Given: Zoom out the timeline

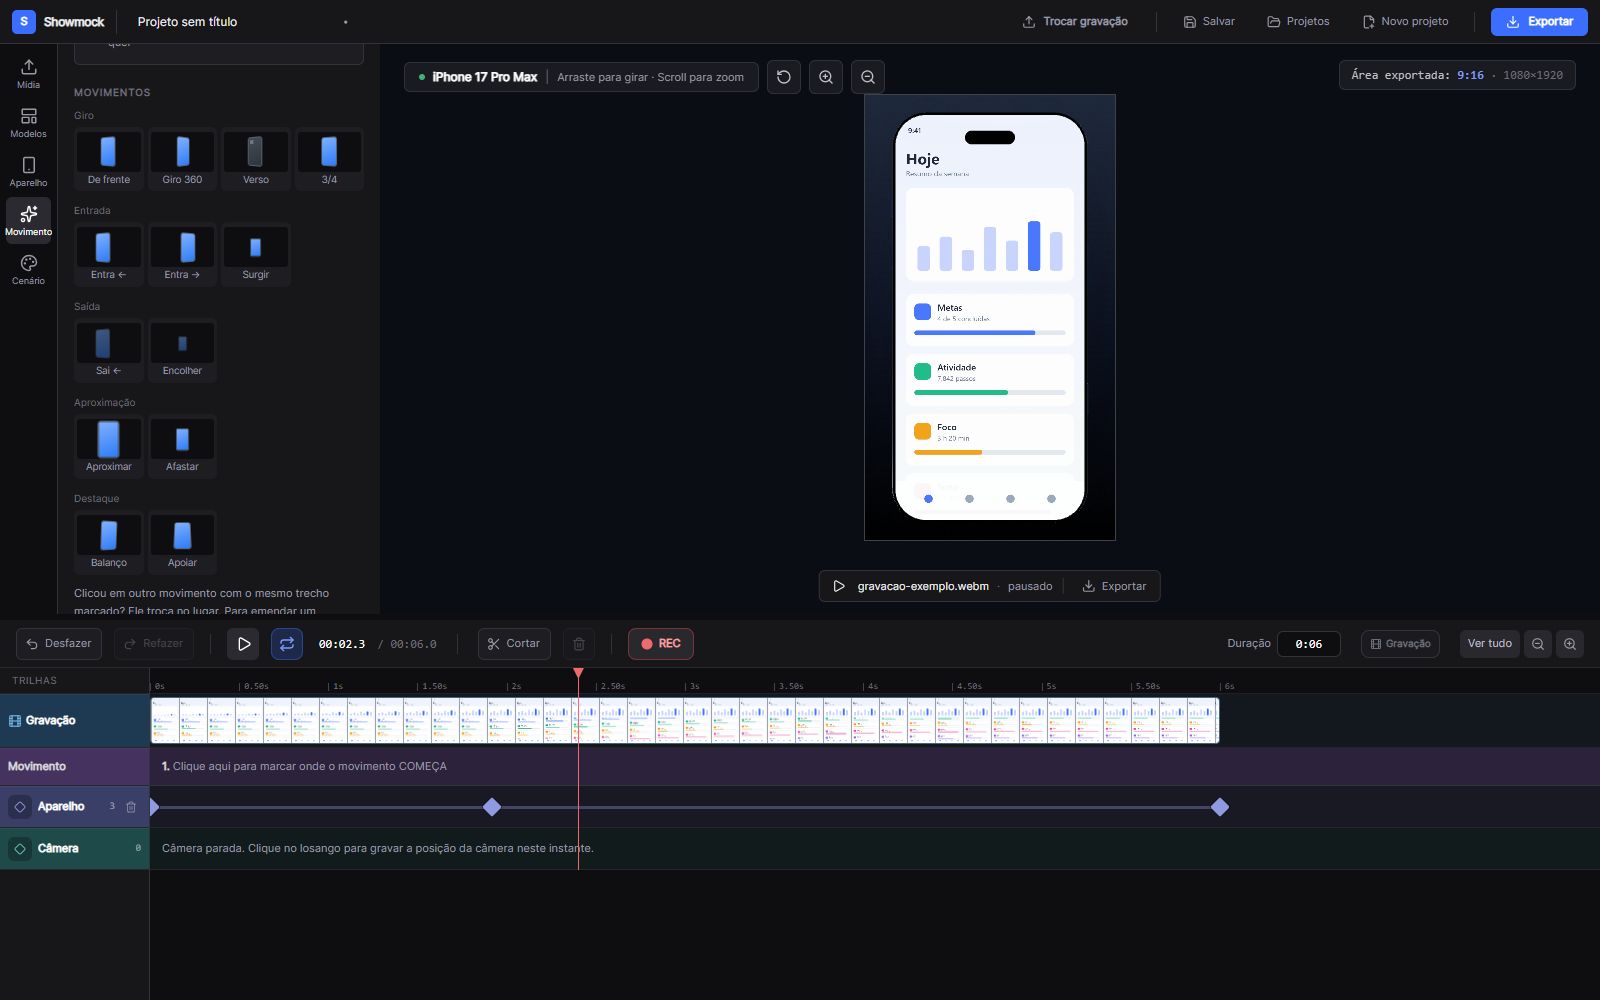Looking at the screenshot, I should 1538,644.
